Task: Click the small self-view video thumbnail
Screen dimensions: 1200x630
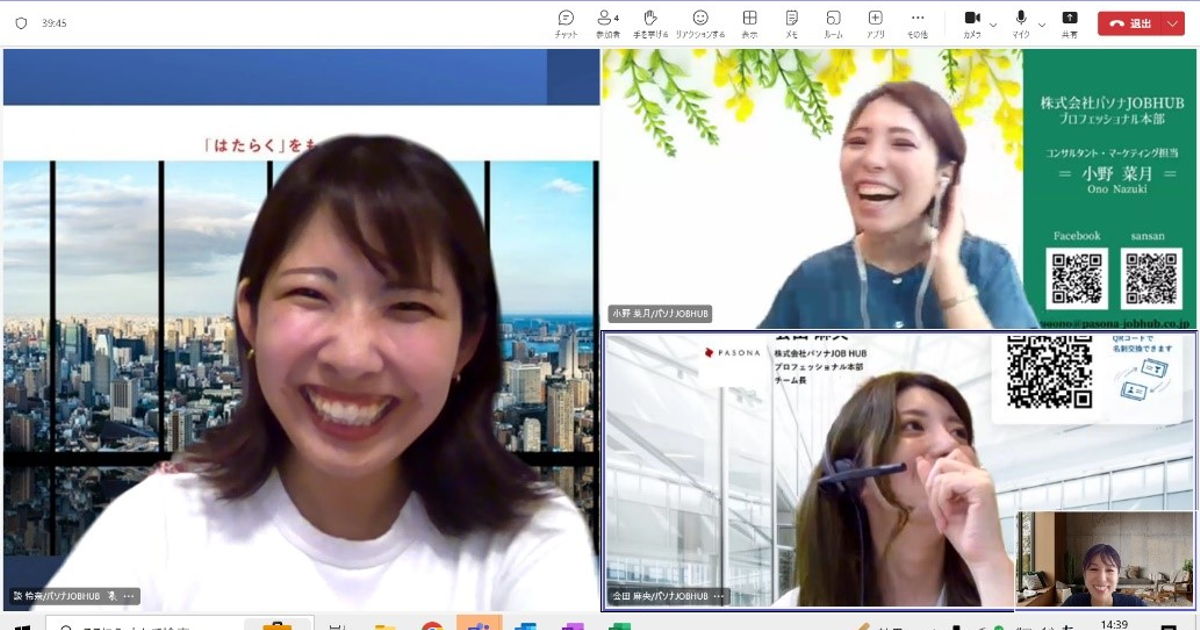Action: pos(1105,559)
